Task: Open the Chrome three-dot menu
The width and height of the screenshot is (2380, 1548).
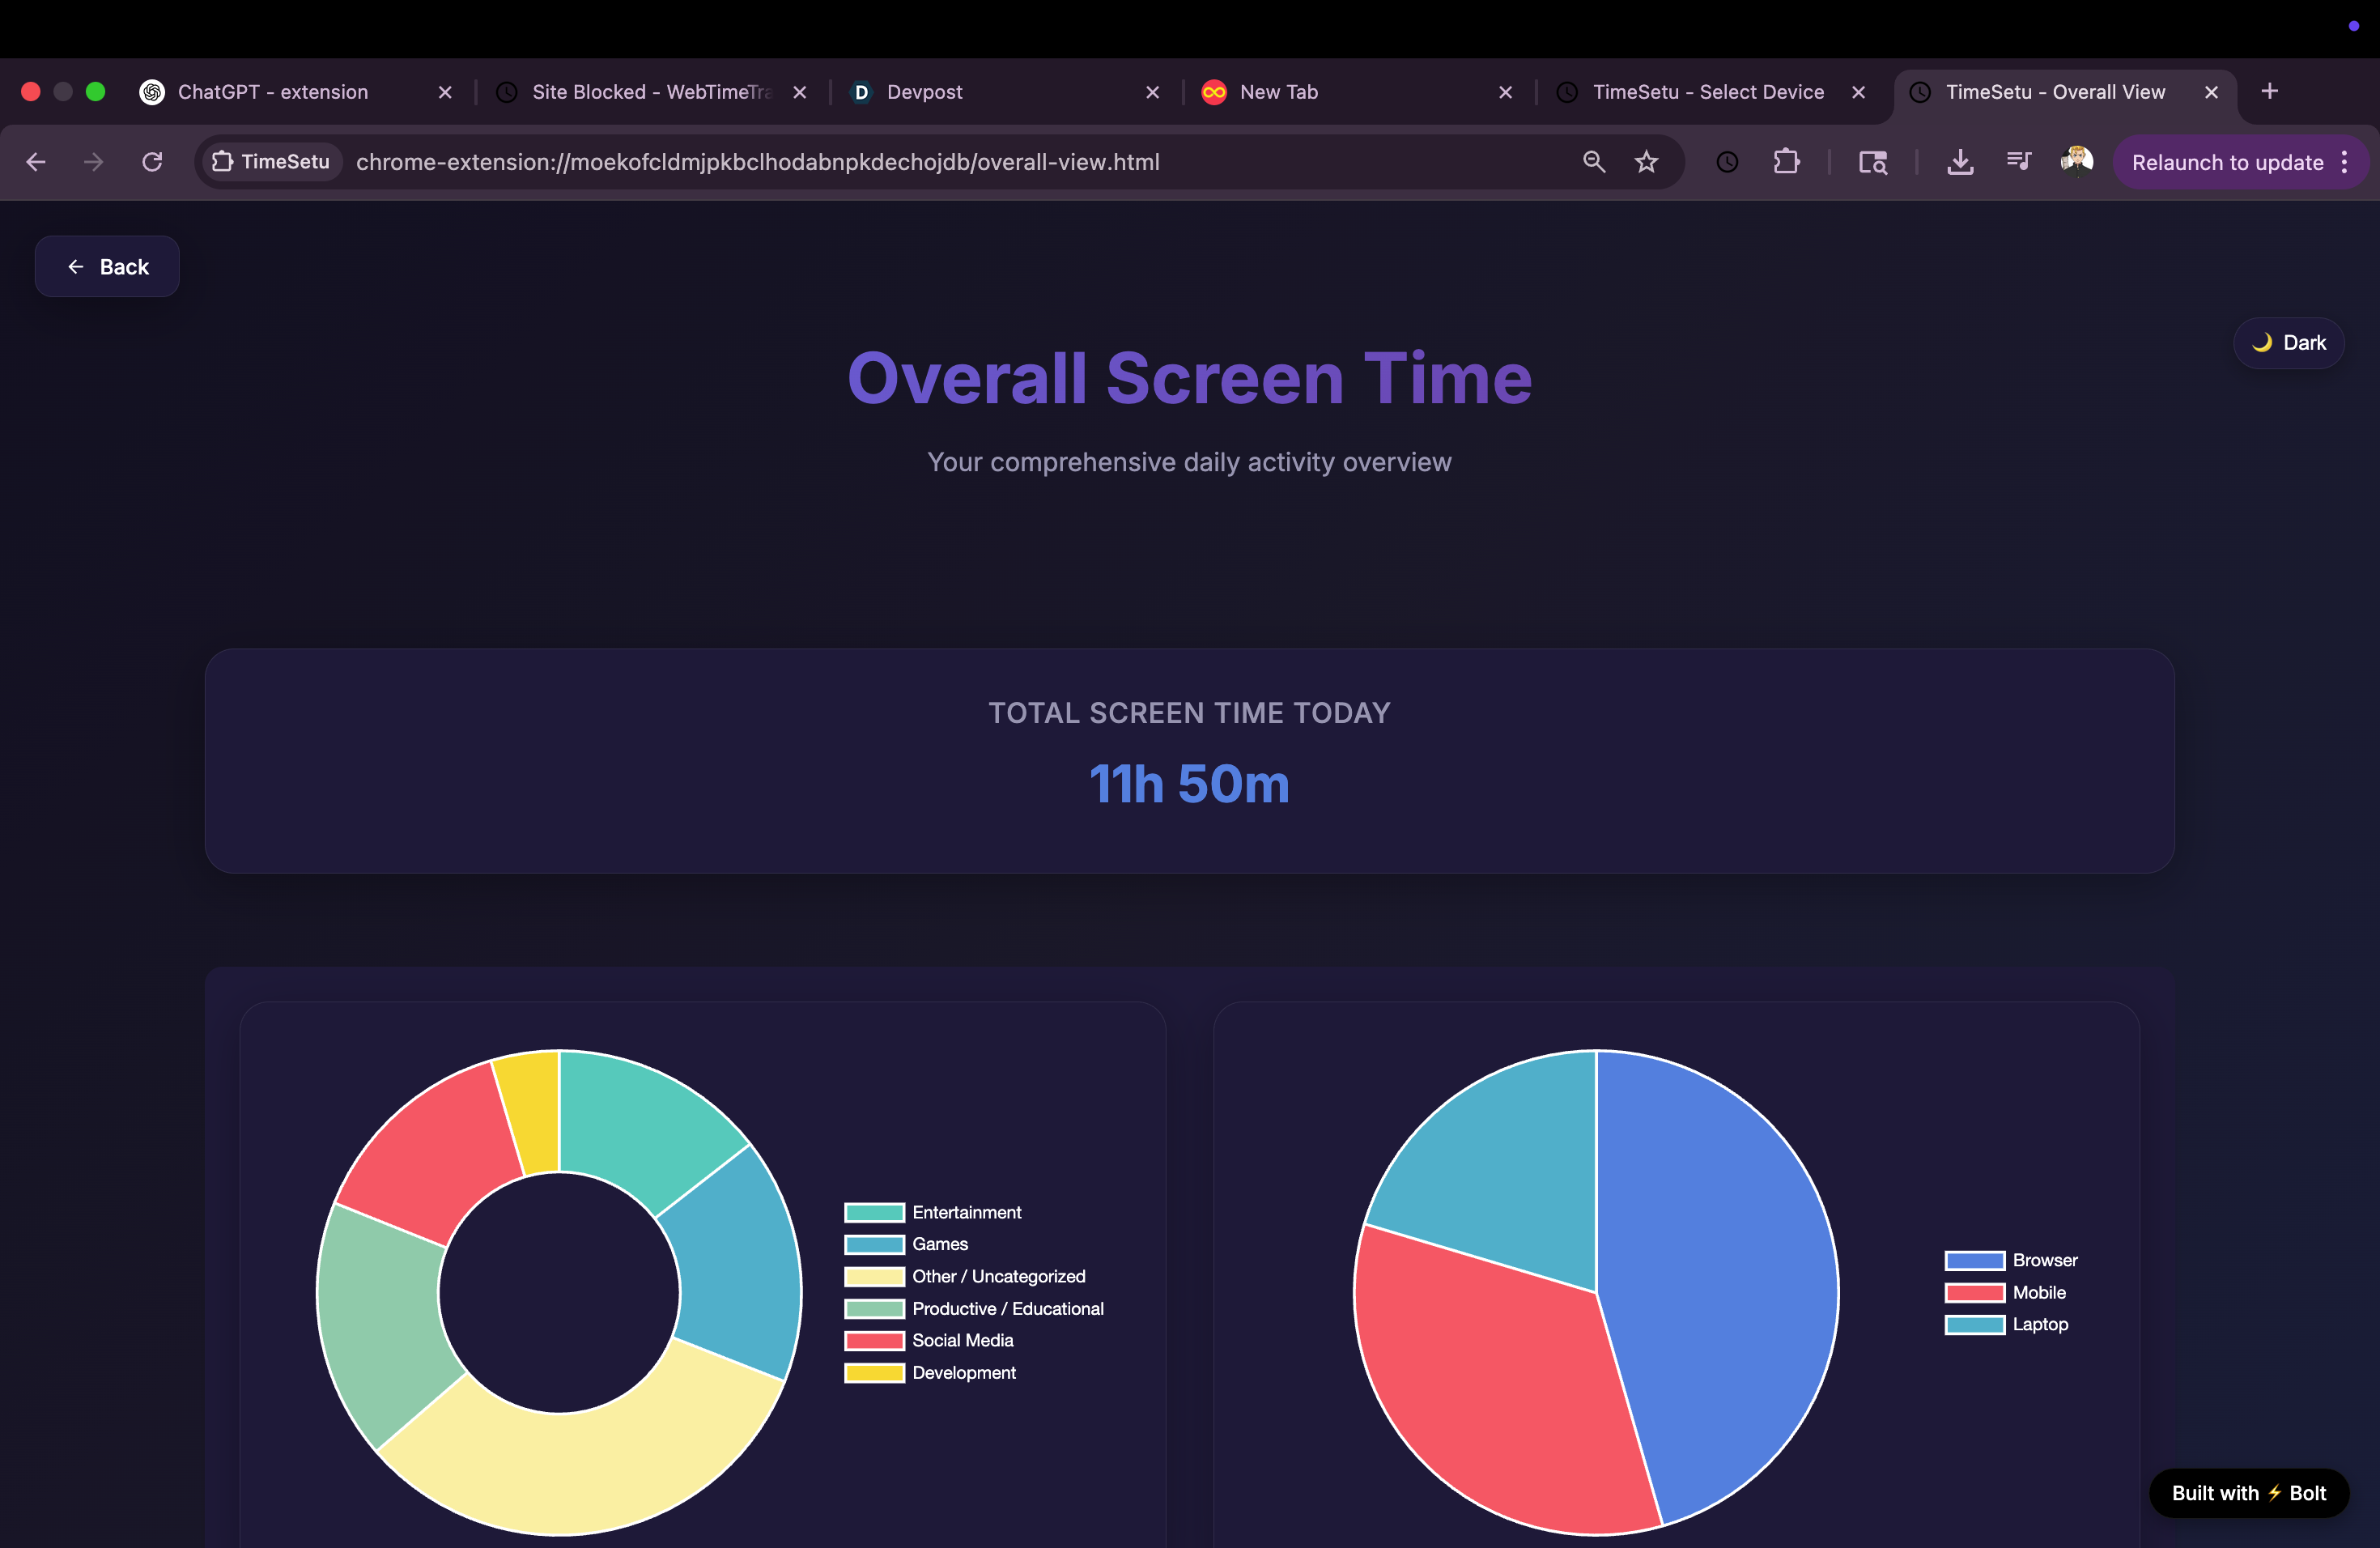Action: tap(2344, 162)
